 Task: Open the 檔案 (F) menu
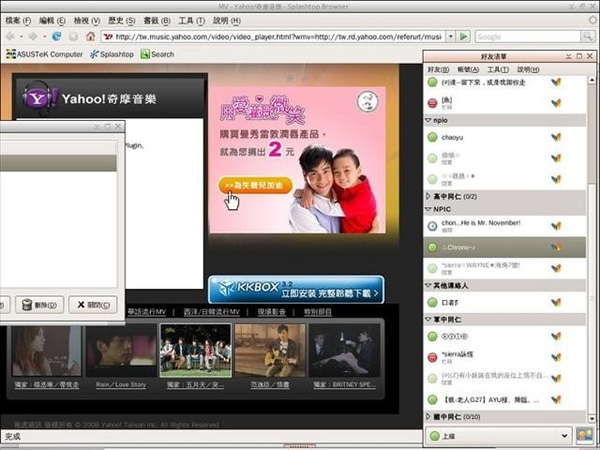point(18,21)
